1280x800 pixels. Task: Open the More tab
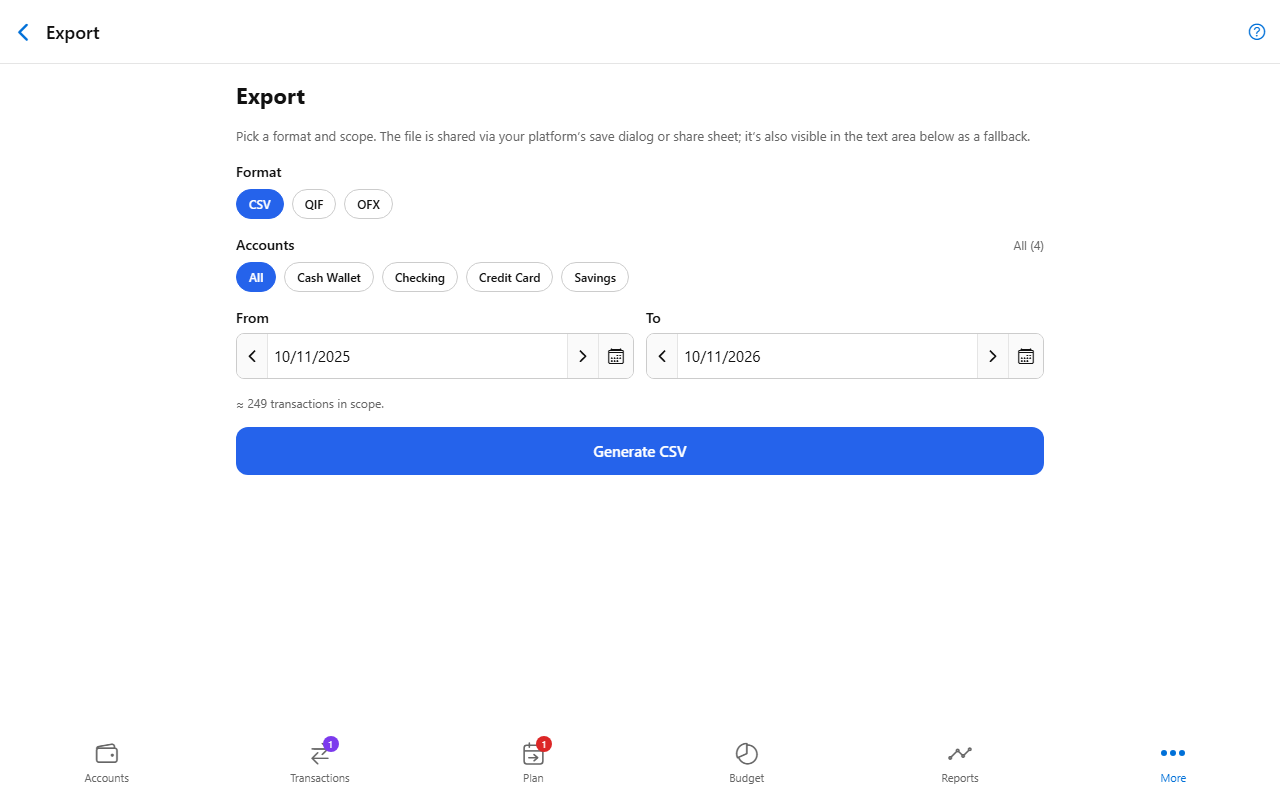pyautogui.click(x=1173, y=763)
